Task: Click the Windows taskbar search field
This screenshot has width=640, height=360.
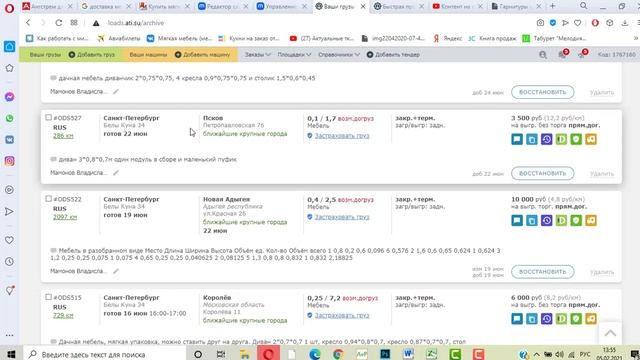Action: pyautogui.click(x=105, y=354)
